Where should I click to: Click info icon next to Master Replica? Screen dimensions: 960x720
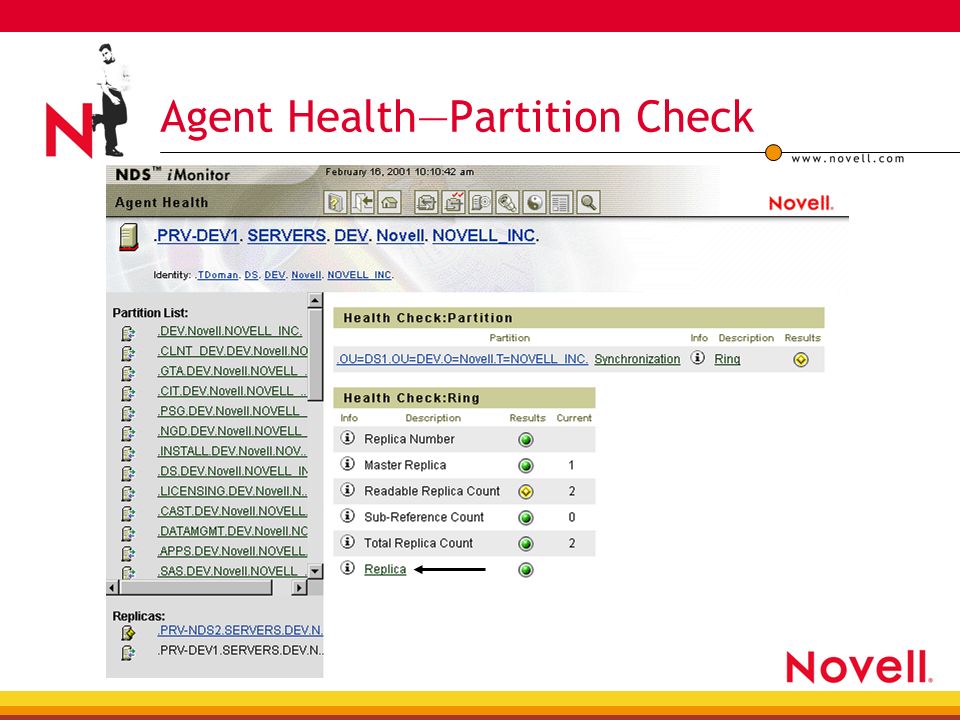(348, 464)
